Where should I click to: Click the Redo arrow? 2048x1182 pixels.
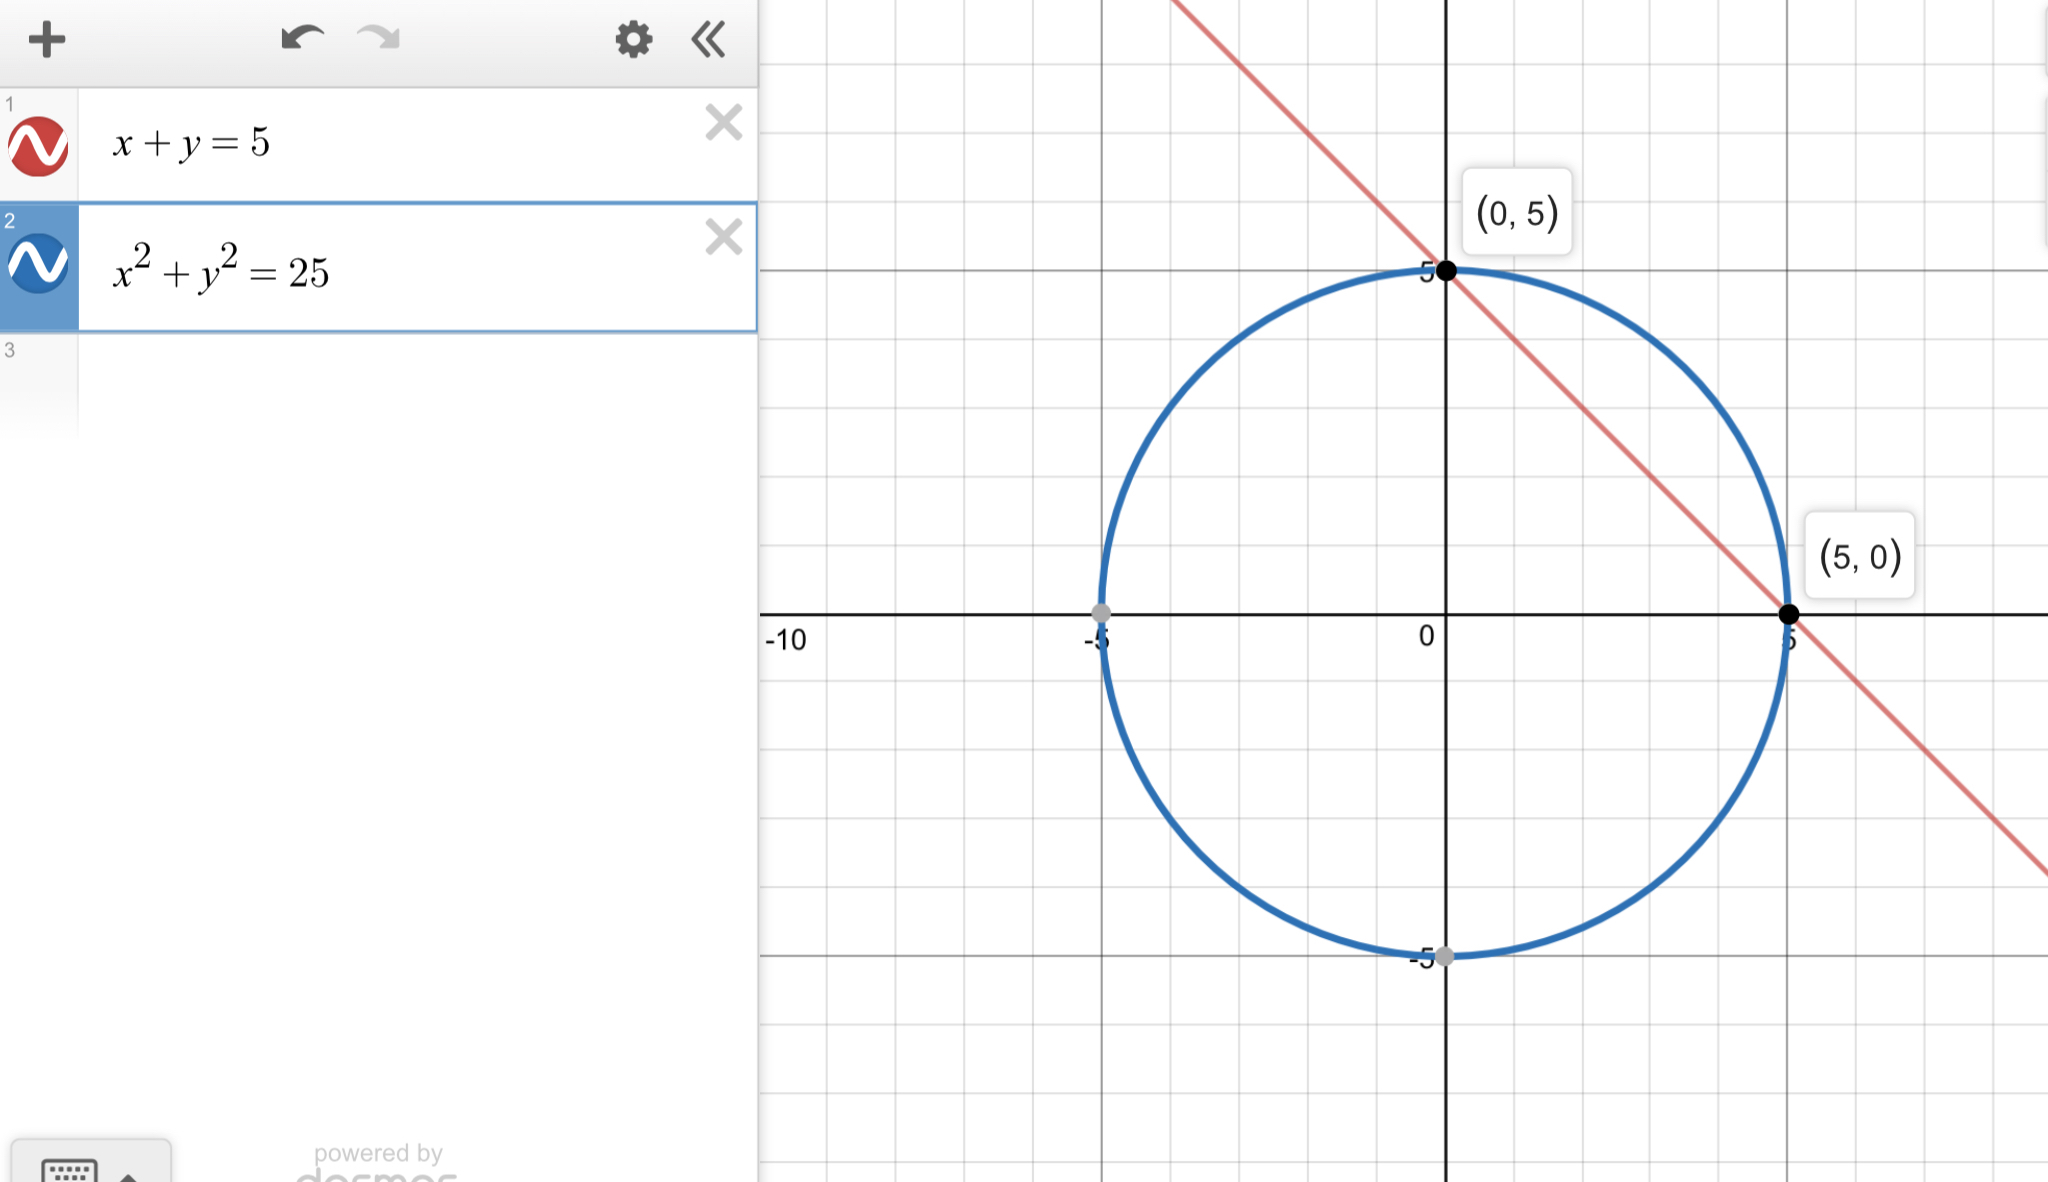point(378,39)
